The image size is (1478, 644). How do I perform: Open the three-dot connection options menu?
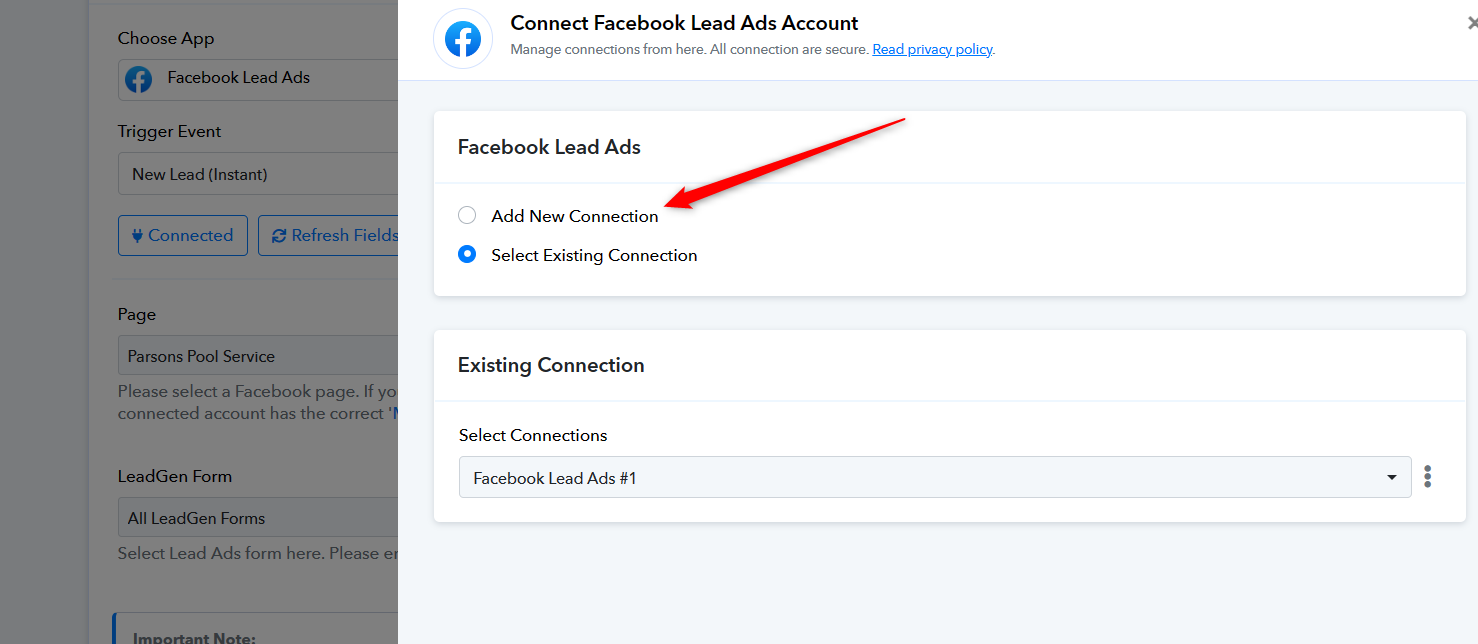pos(1427,477)
